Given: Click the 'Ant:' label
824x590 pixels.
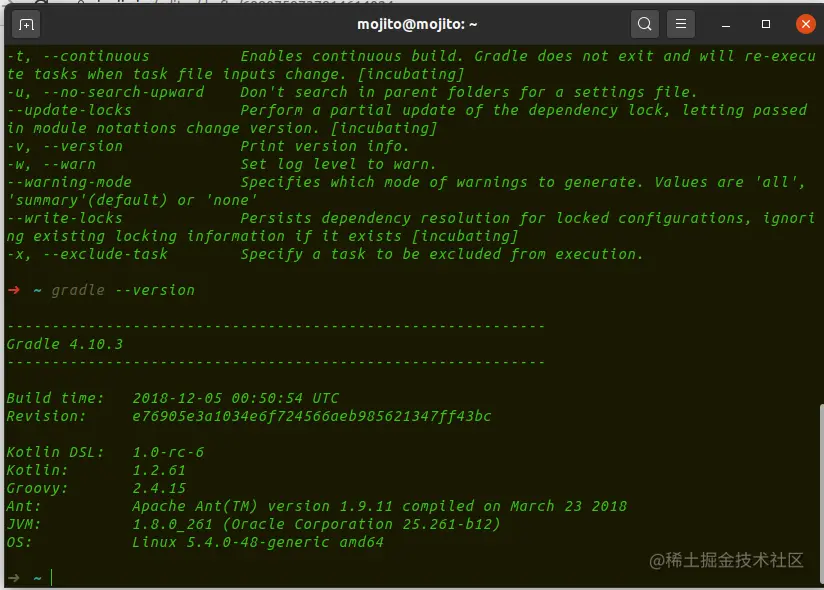Looking at the screenshot, I should tap(24, 506).
